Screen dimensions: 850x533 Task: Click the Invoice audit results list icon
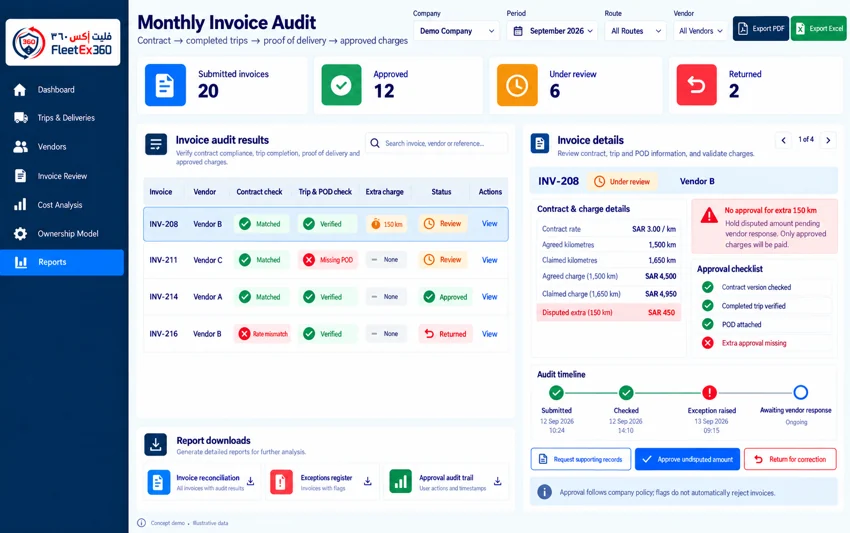[156, 144]
